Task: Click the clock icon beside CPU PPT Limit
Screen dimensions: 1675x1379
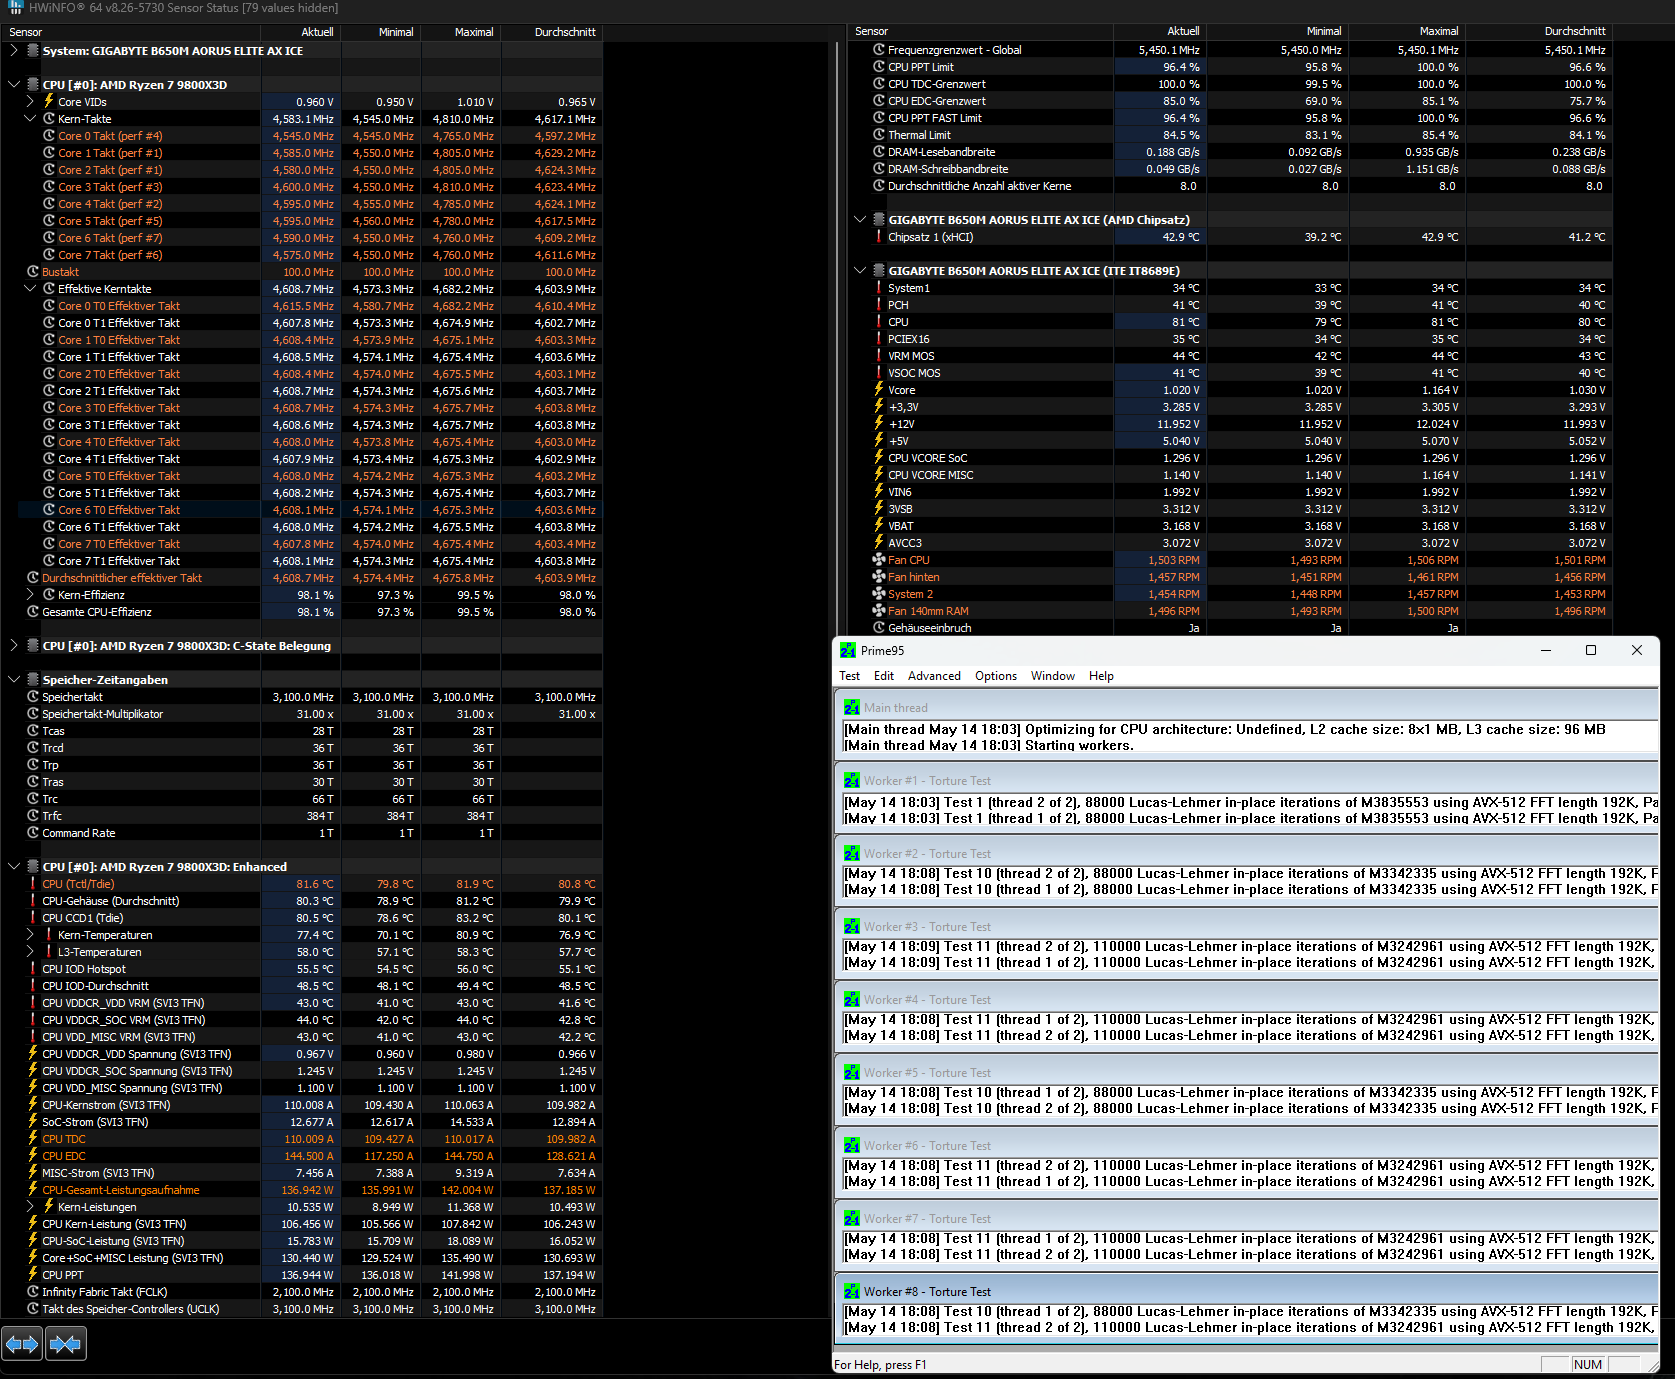Action: tap(879, 67)
